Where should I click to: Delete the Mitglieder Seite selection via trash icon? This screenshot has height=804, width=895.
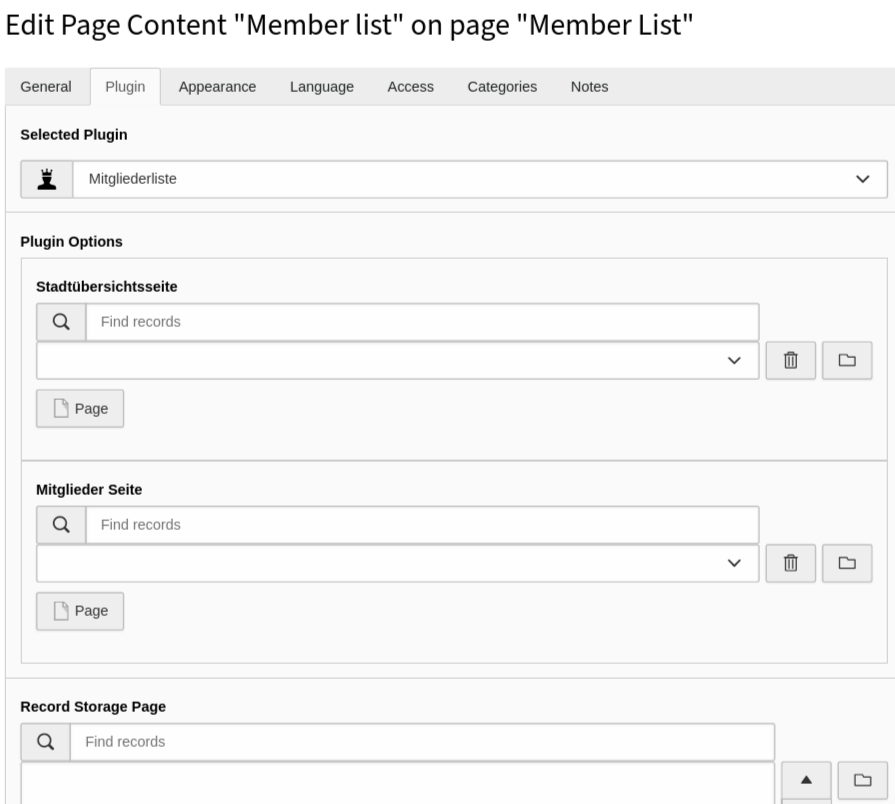pos(791,563)
